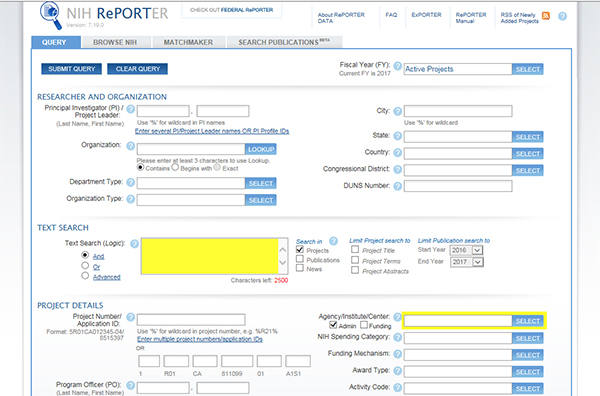Select the Or text logic radio
The width and height of the screenshot is (600, 396).
85,265
